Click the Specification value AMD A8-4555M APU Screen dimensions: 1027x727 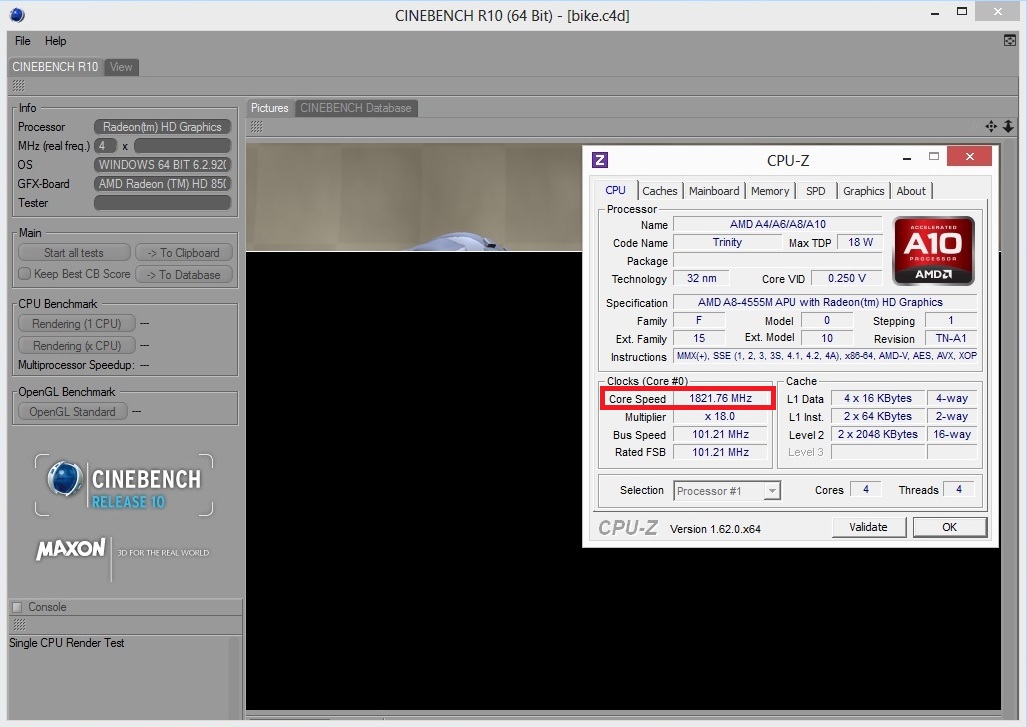click(x=825, y=302)
